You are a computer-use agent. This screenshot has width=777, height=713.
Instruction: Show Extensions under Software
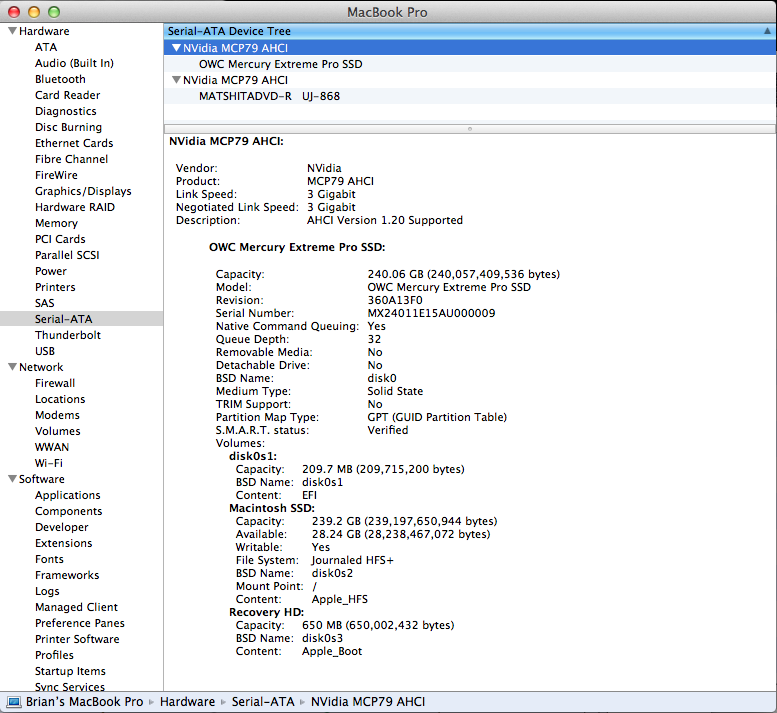pos(63,543)
